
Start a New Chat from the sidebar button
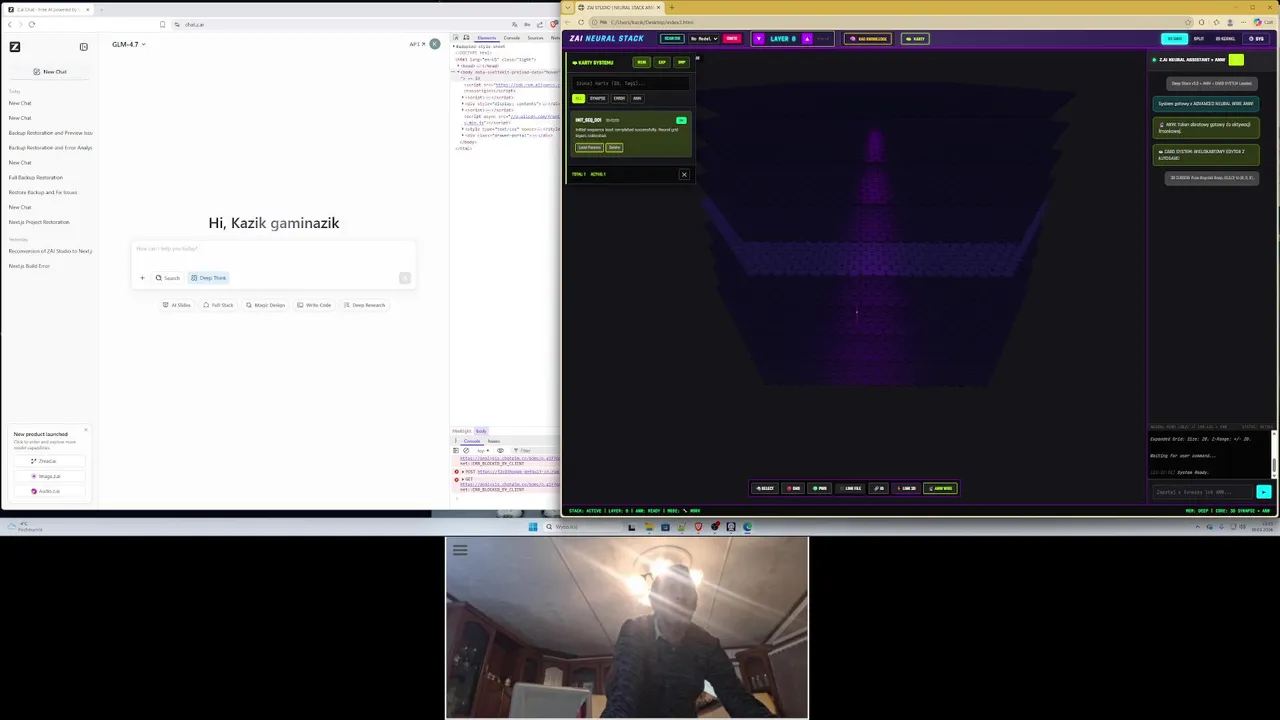pyautogui.click(x=50, y=71)
